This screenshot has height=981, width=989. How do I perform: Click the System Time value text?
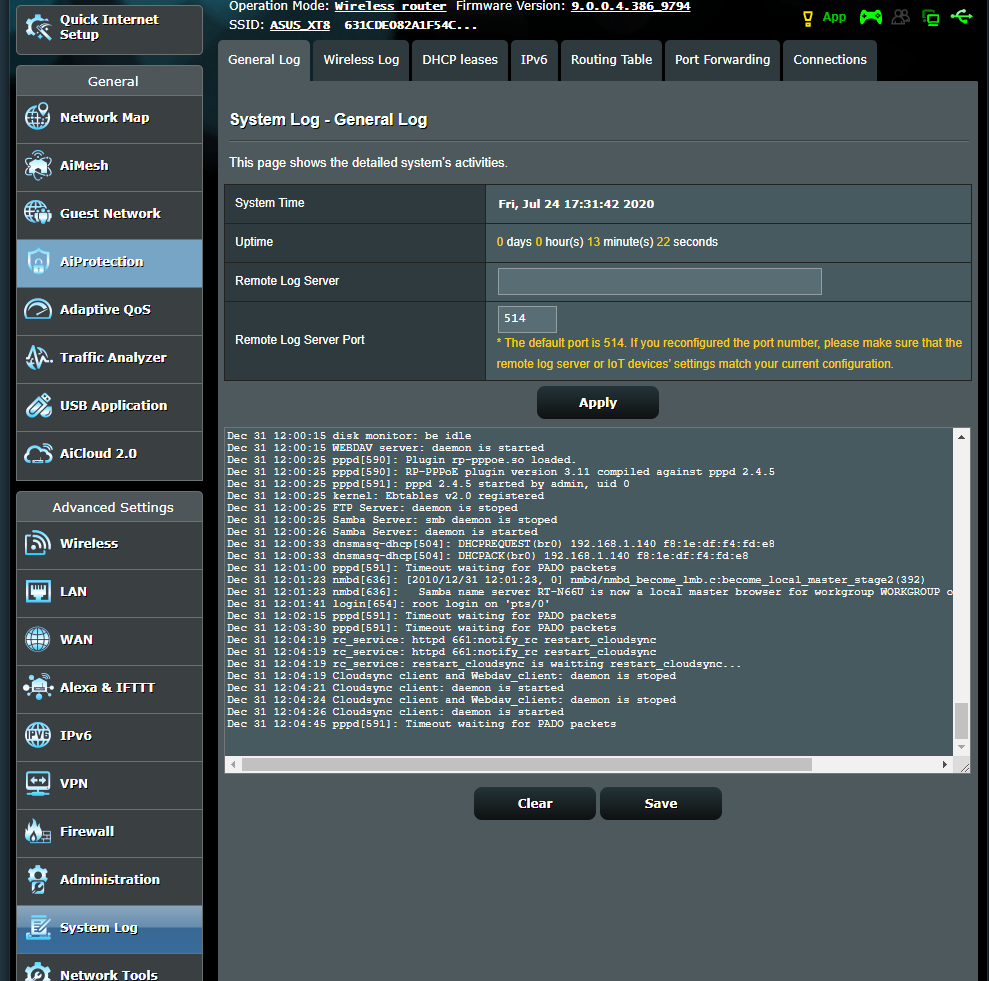576,204
